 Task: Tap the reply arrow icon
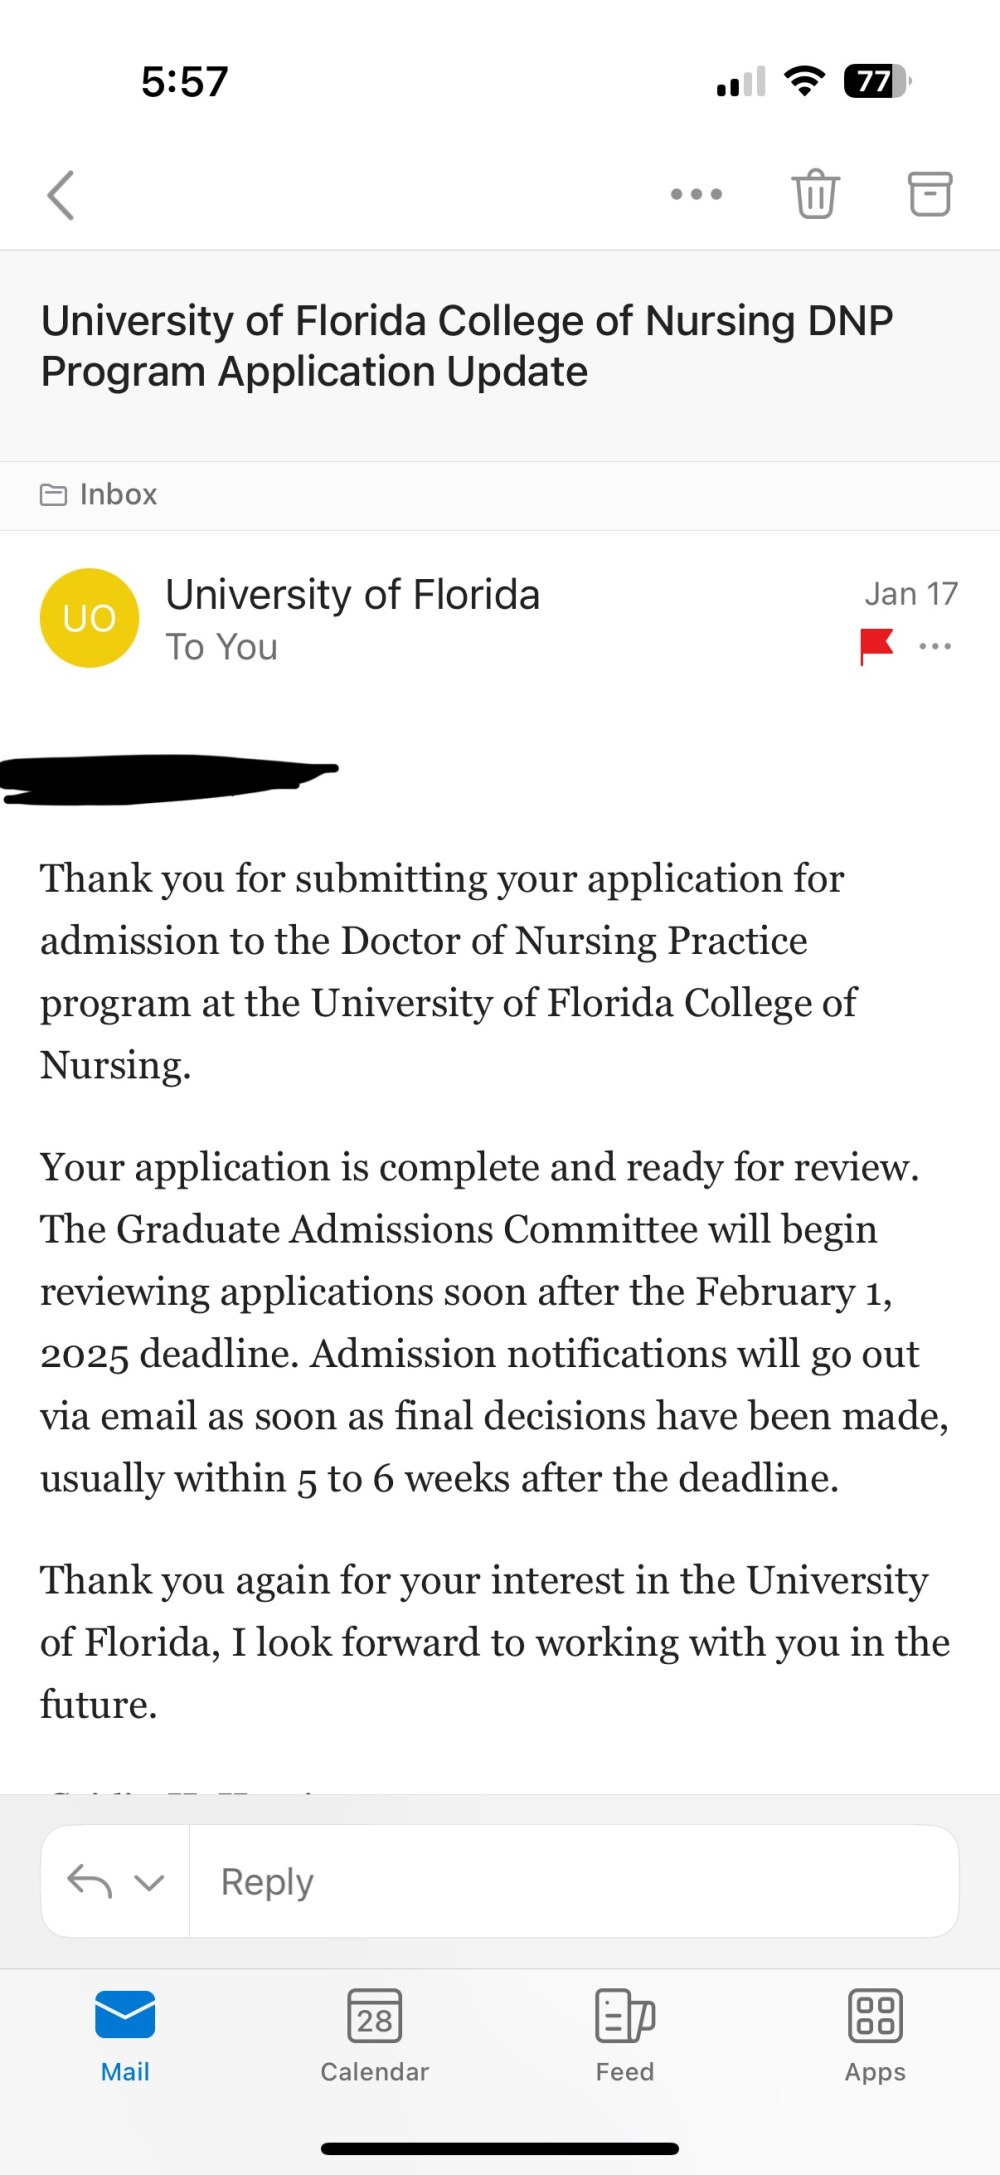[x=89, y=1882]
